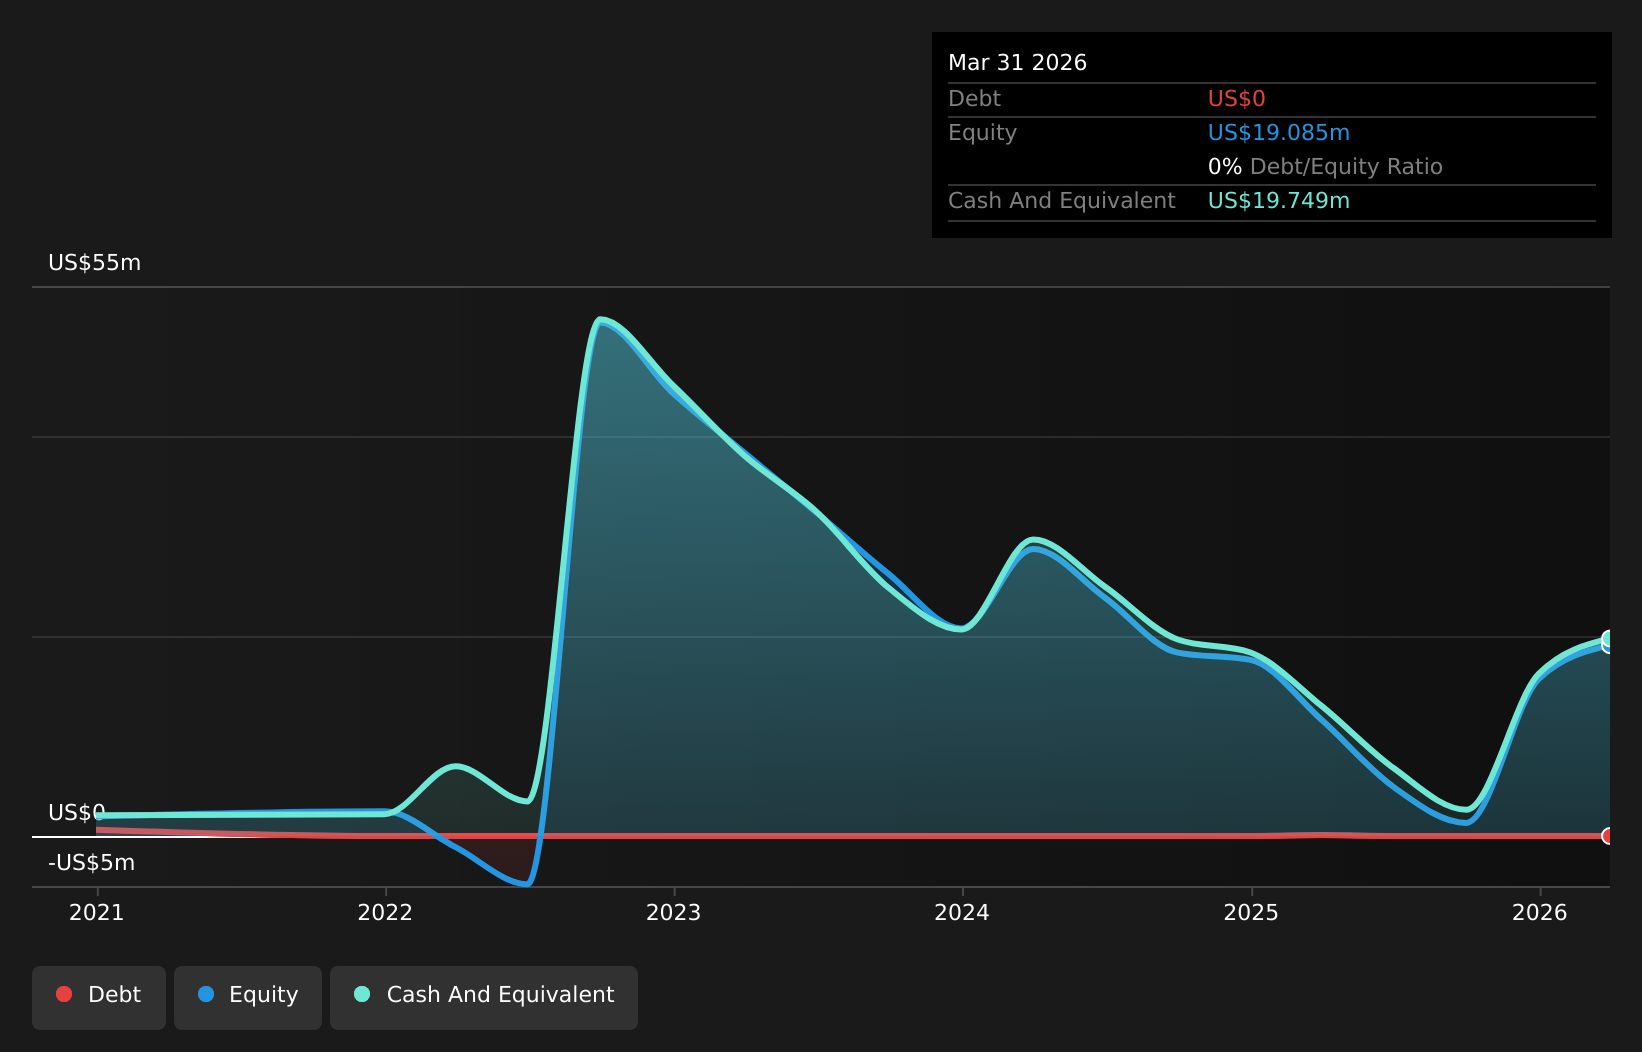Click the 2021 x-axis label
The image size is (1642, 1052).
click(x=97, y=912)
